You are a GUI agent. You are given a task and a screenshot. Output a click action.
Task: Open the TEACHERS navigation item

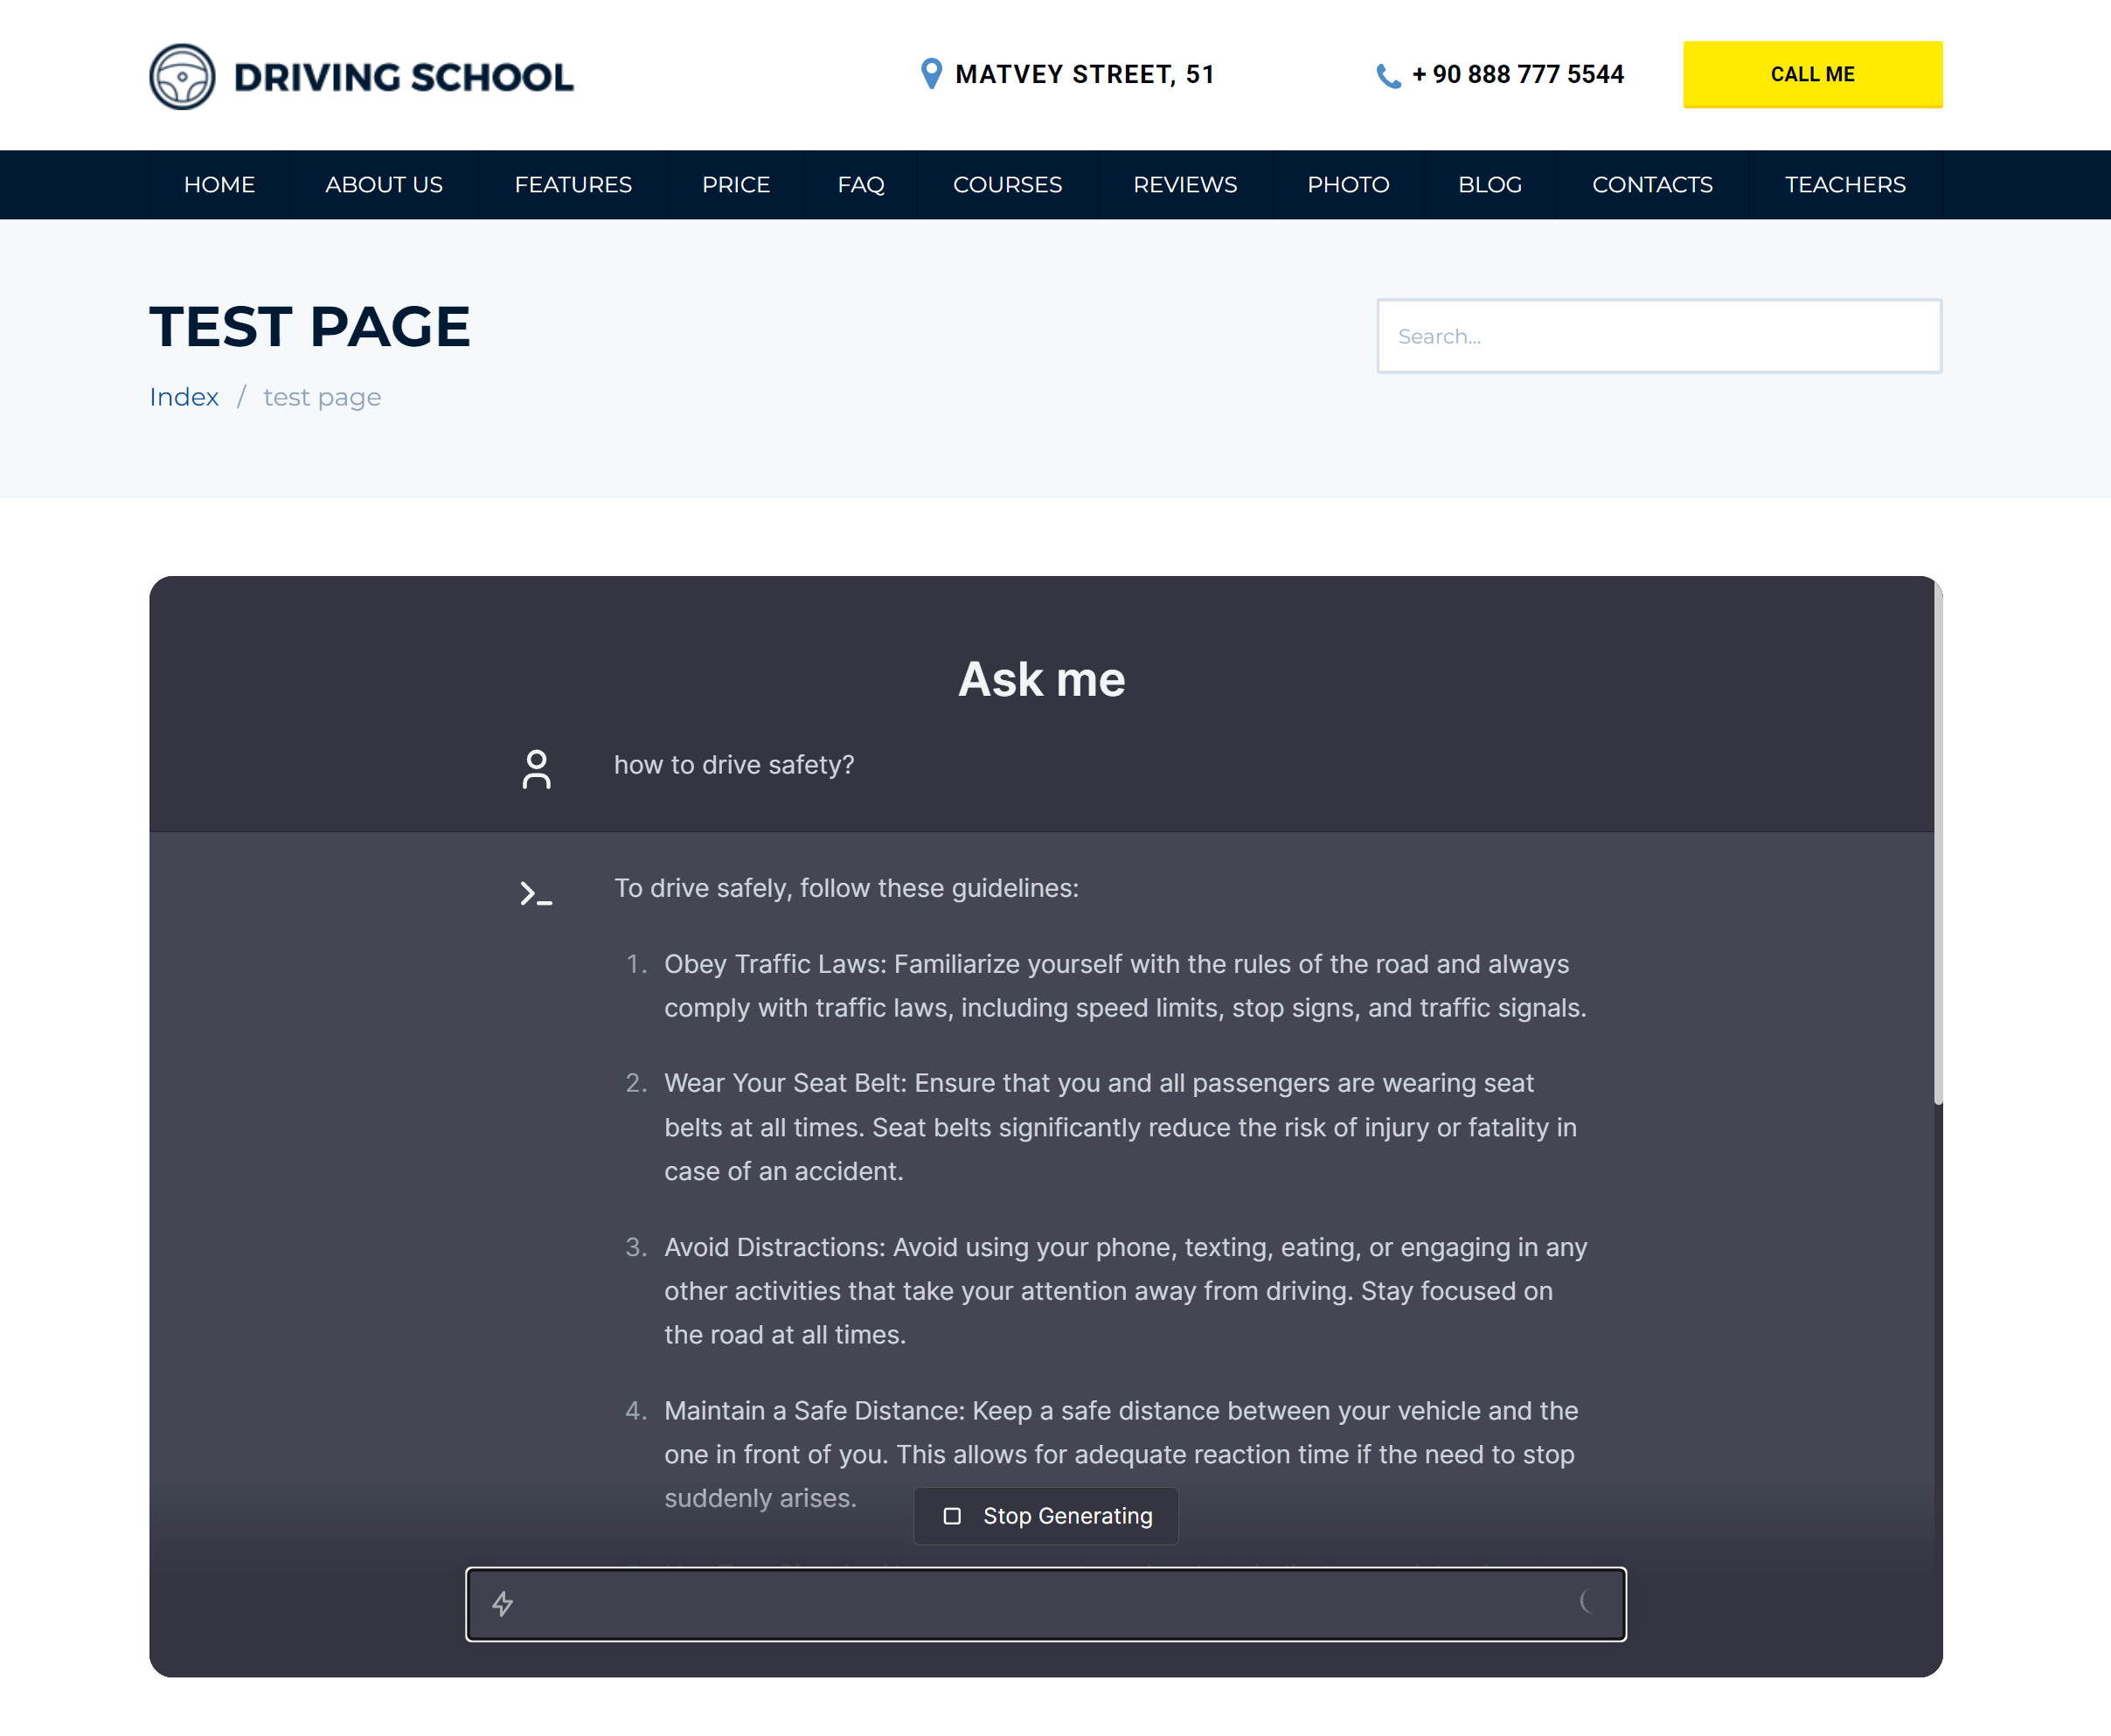coord(1845,185)
